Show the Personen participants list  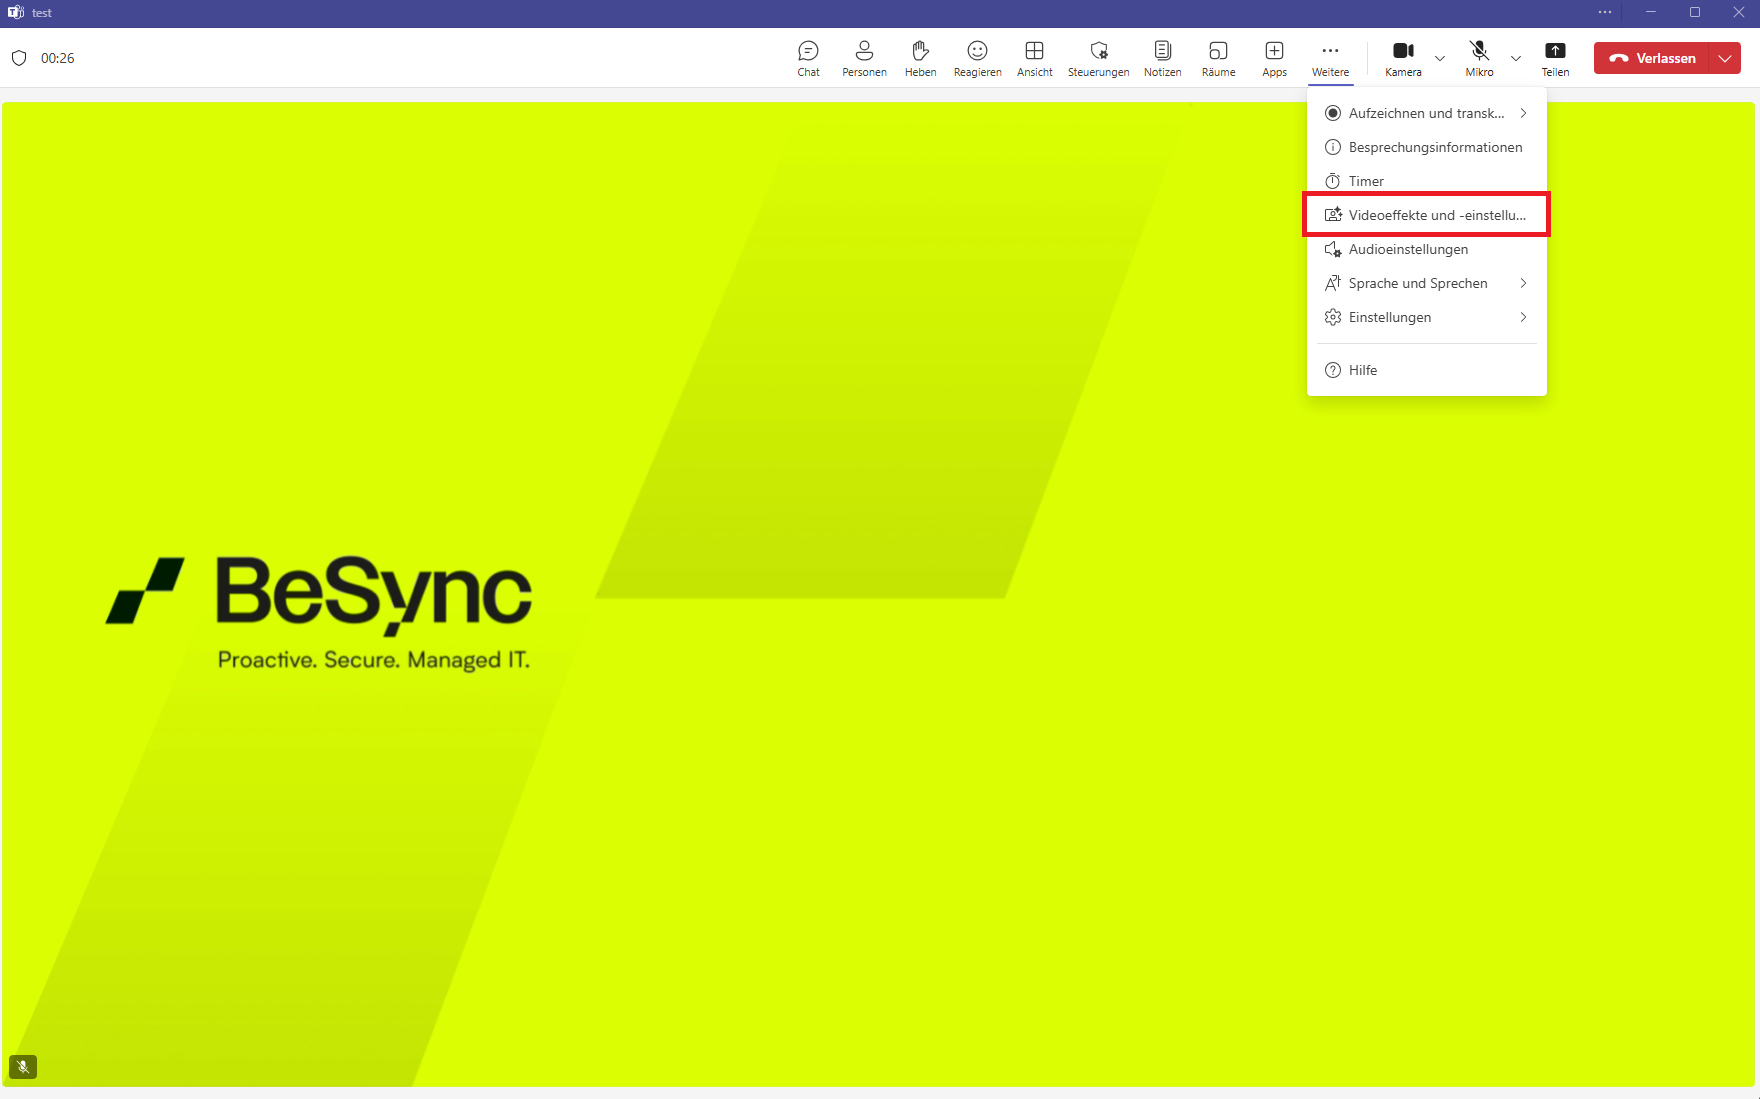point(864,58)
